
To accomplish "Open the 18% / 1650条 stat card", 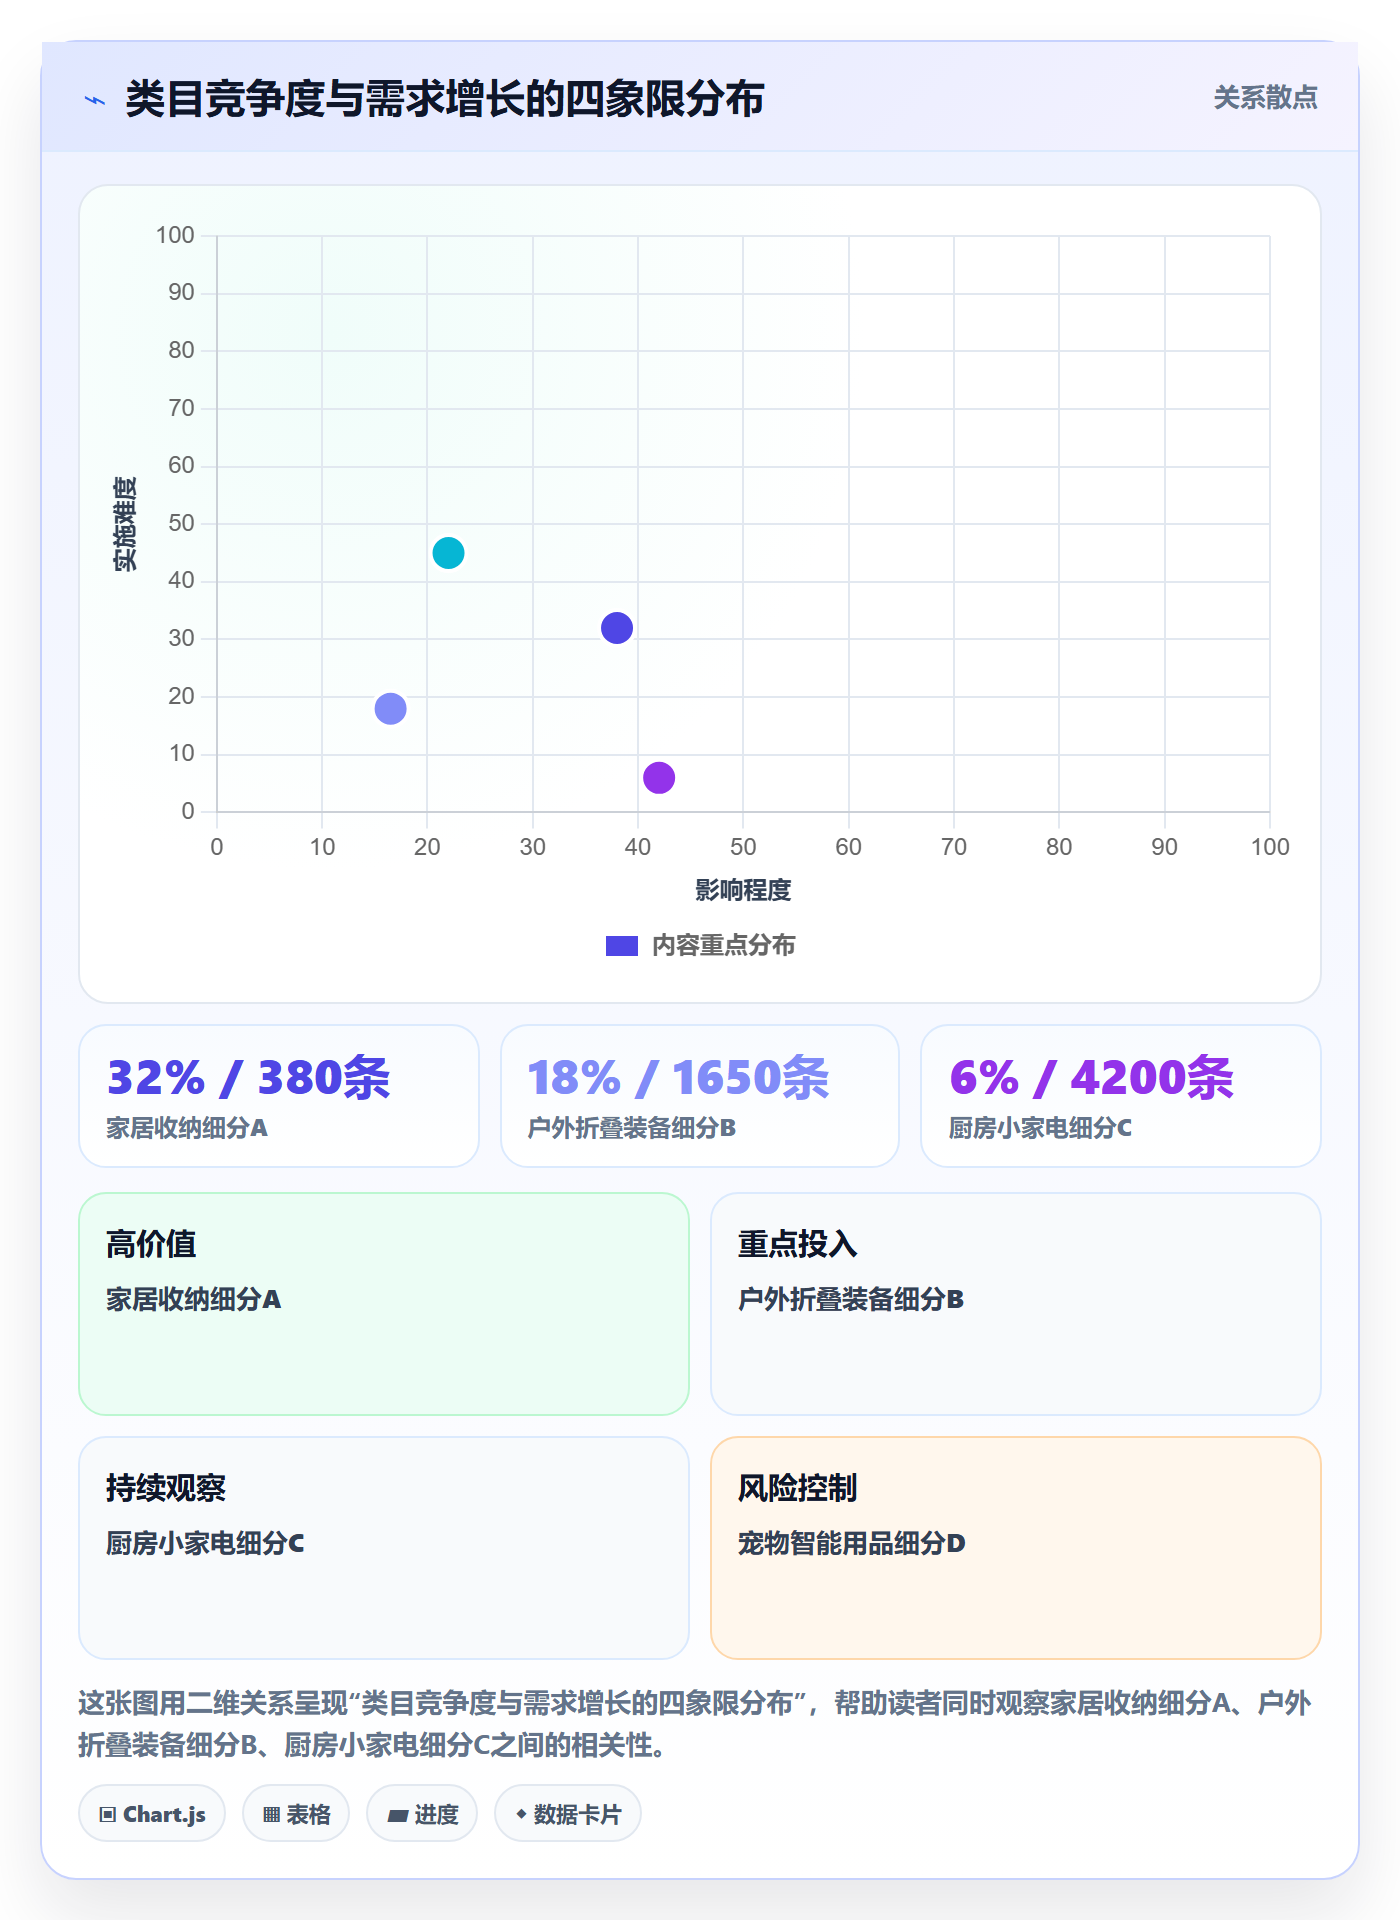I will [700, 1096].
